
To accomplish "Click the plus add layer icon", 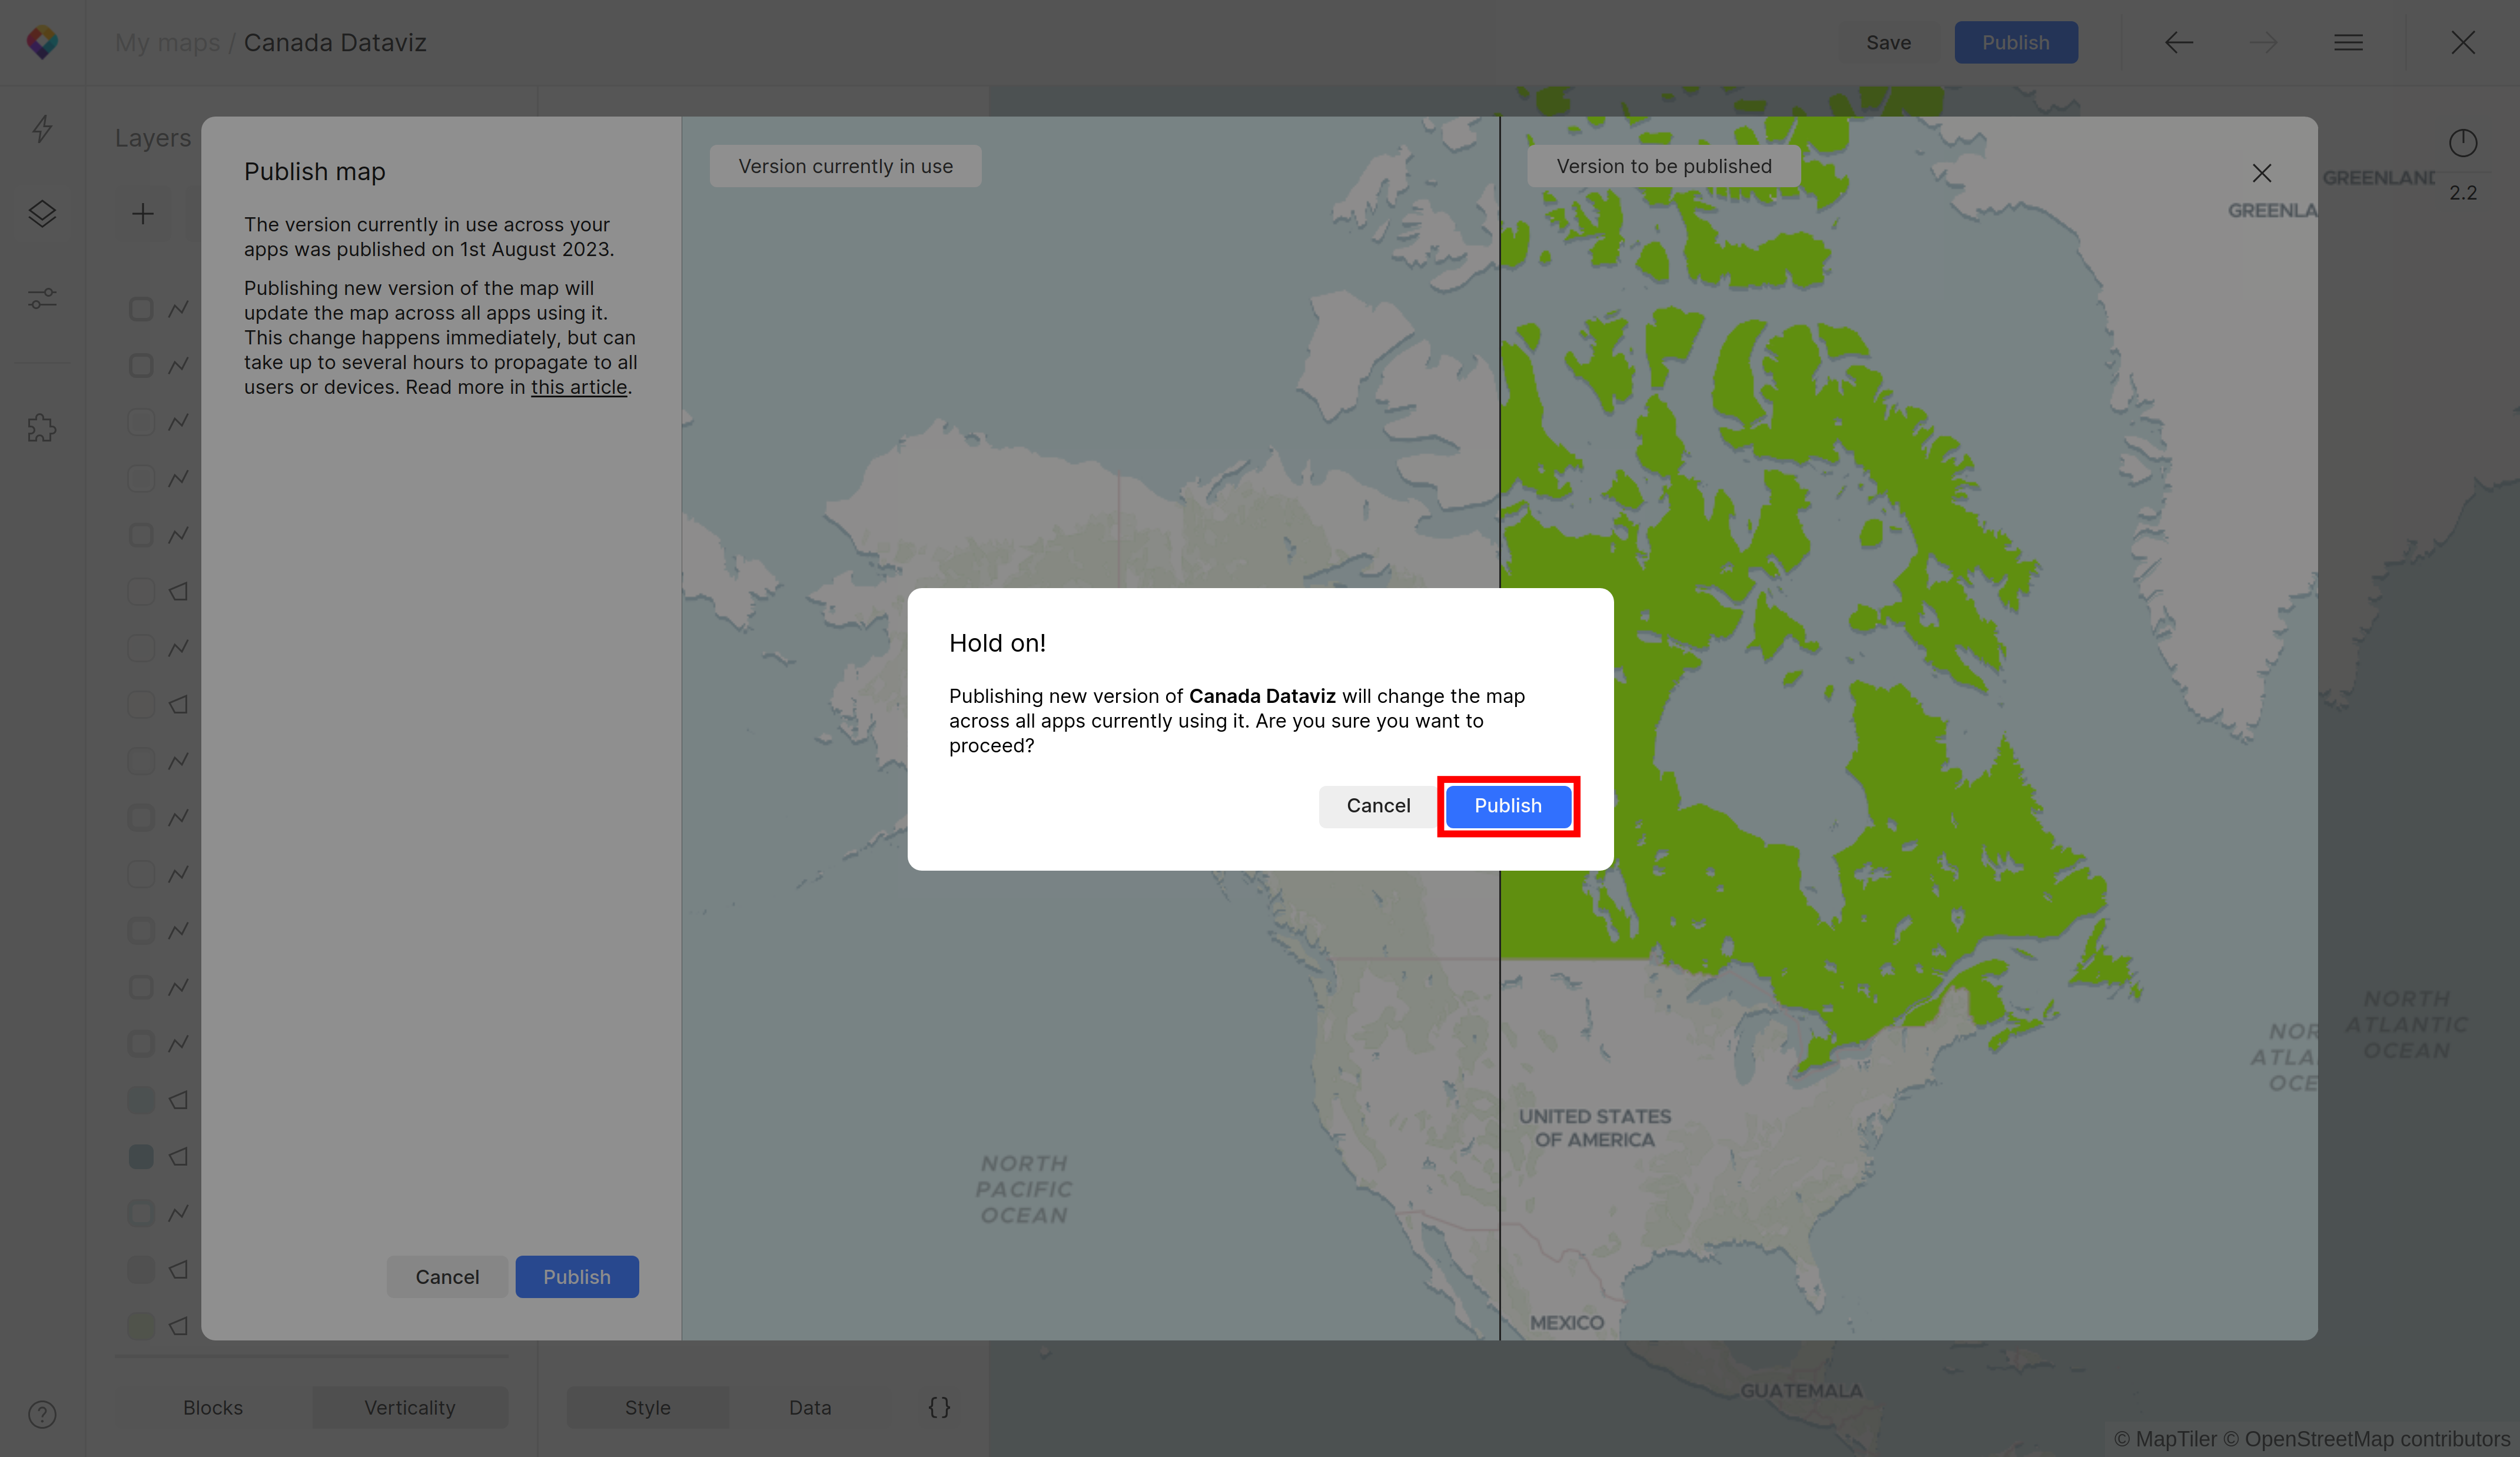I will pyautogui.click(x=143, y=213).
